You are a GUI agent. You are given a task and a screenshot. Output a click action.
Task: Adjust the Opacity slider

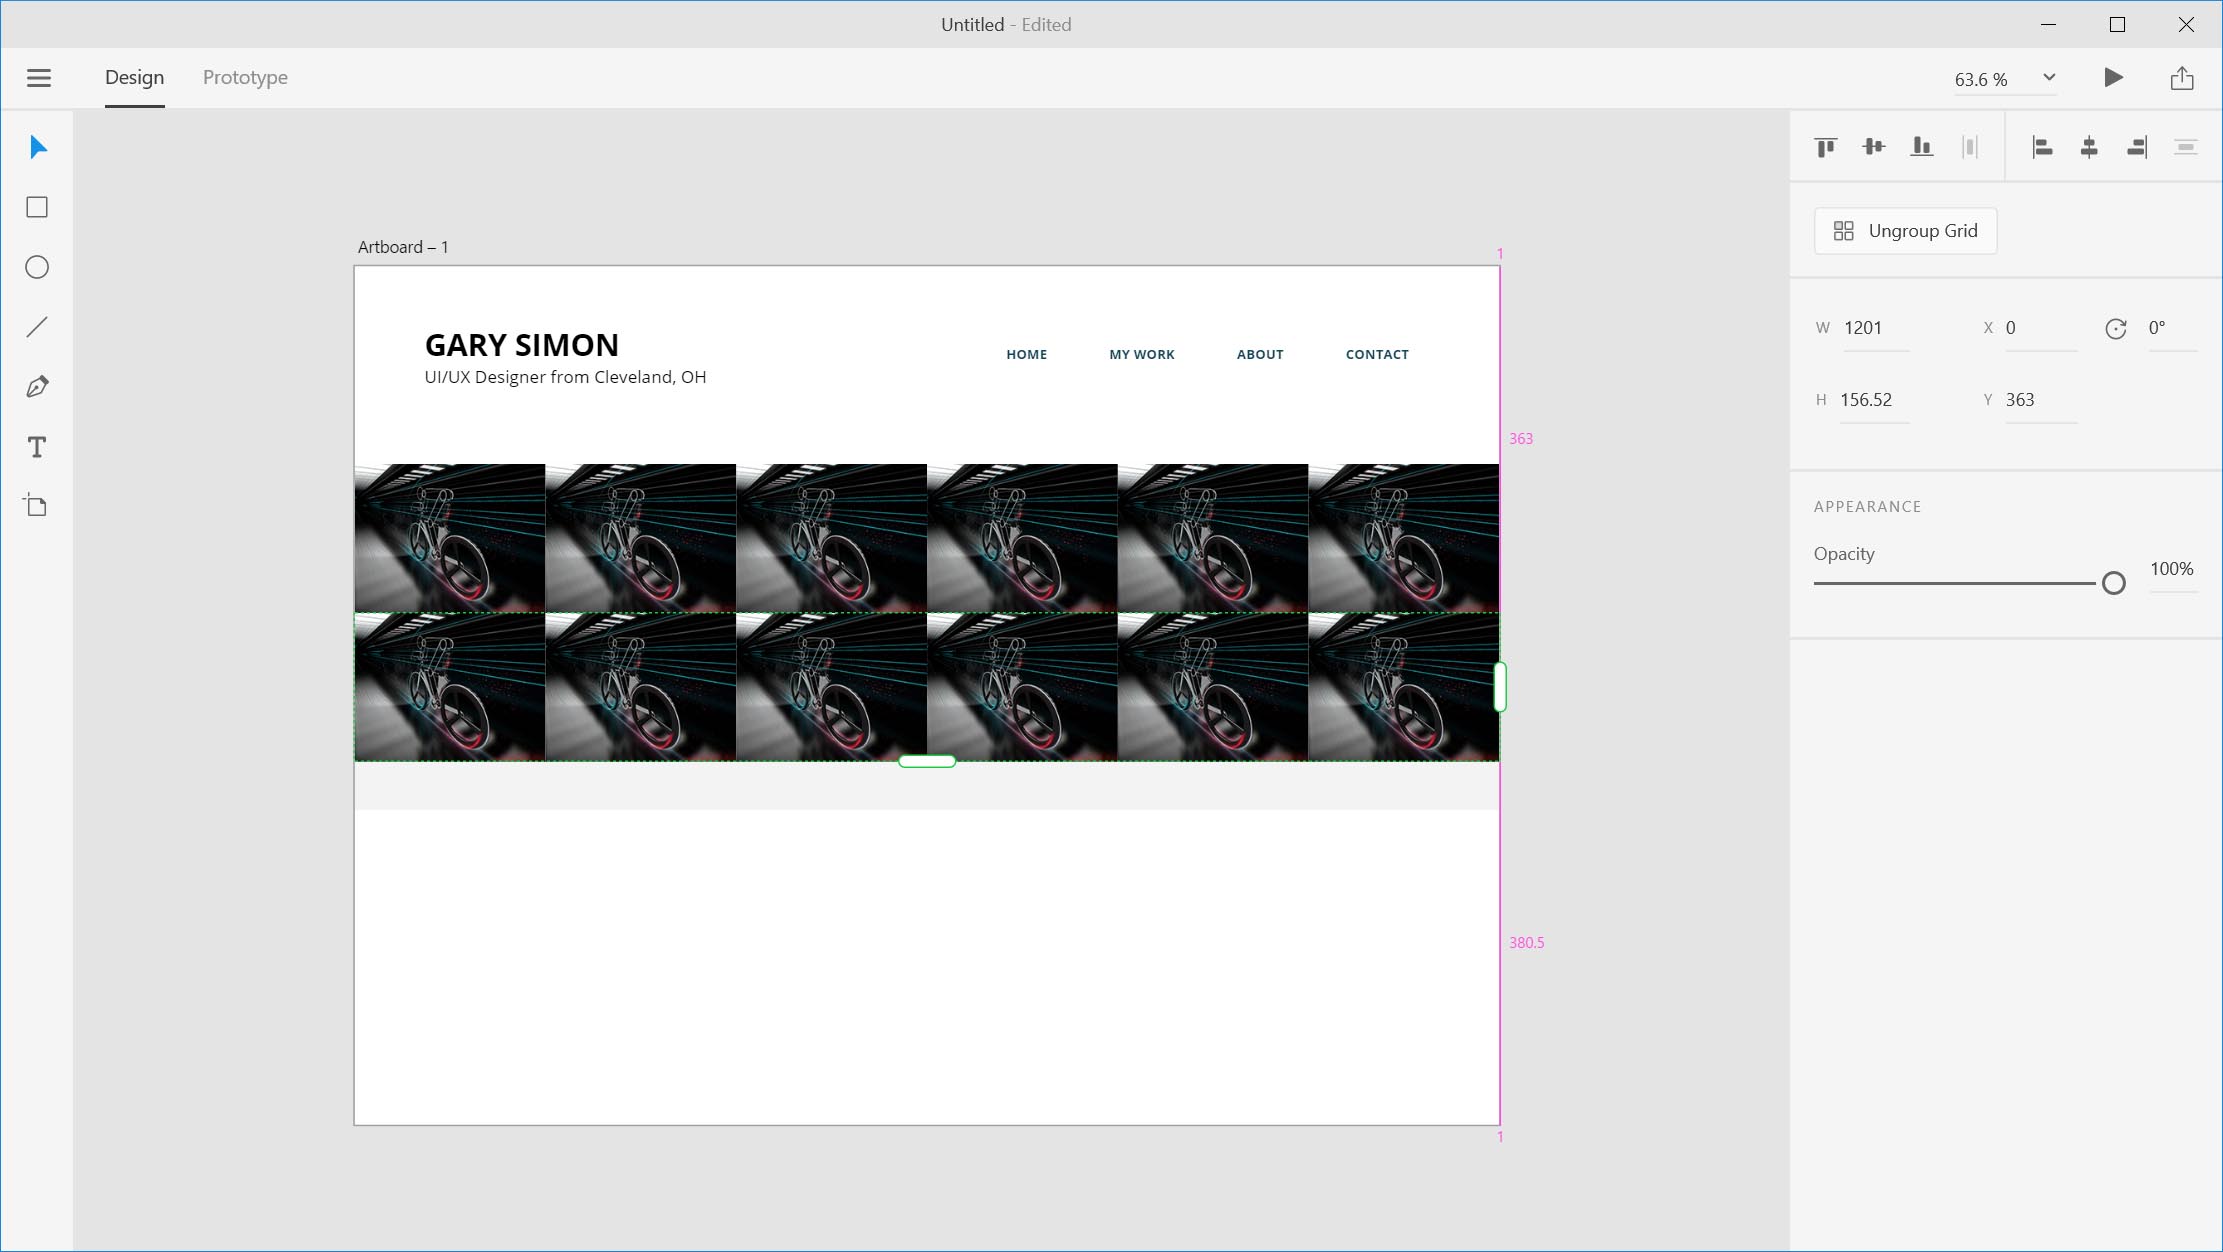point(2114,581)
